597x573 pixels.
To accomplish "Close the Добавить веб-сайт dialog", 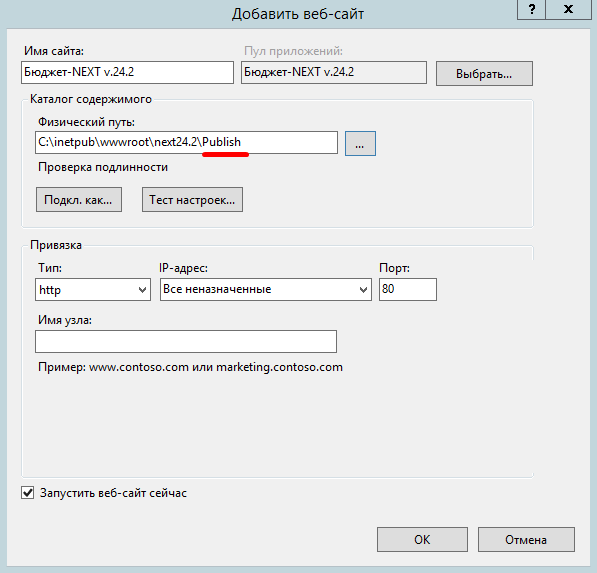I will (568, 9).
